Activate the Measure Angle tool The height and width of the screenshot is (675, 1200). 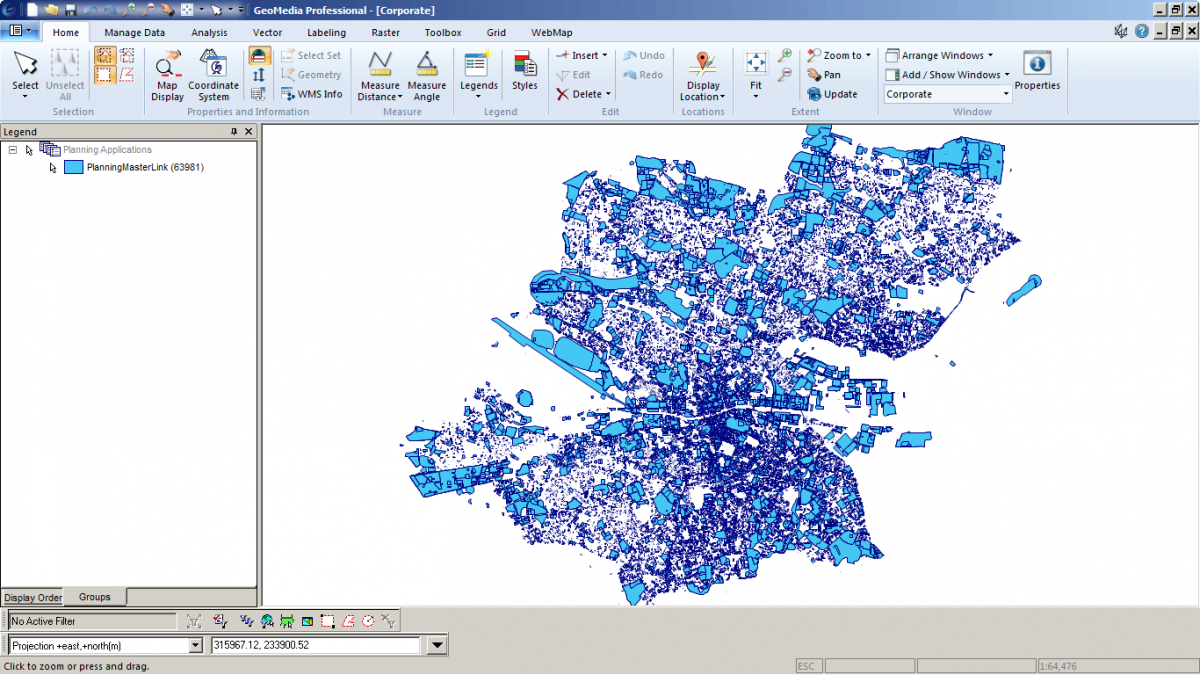coord(427,75)
